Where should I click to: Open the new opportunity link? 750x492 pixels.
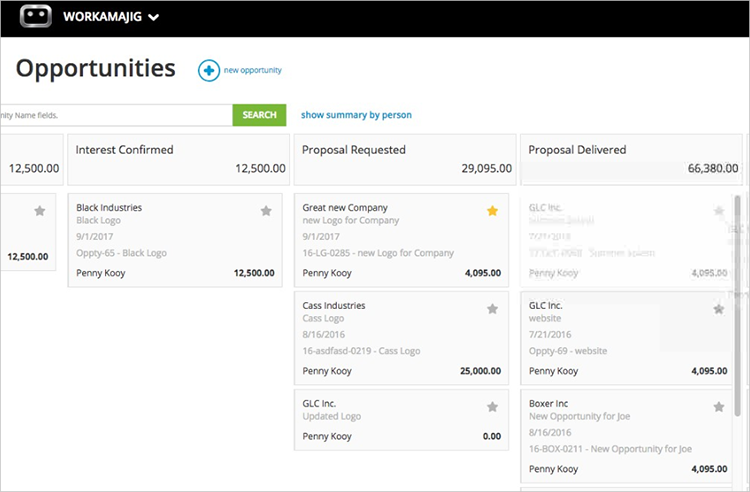click(x=253, y=70)
